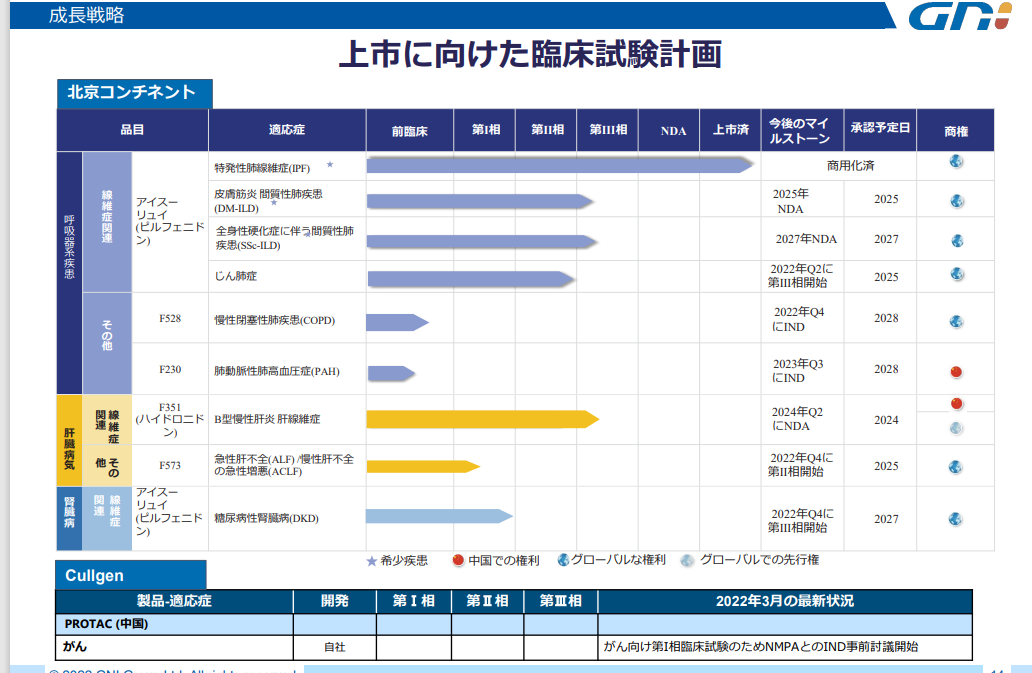Image resolution: width=1032 pixels, height=673 pixels.
Task: Click the 承認予定日 column header
Action: tap(878, 131)
